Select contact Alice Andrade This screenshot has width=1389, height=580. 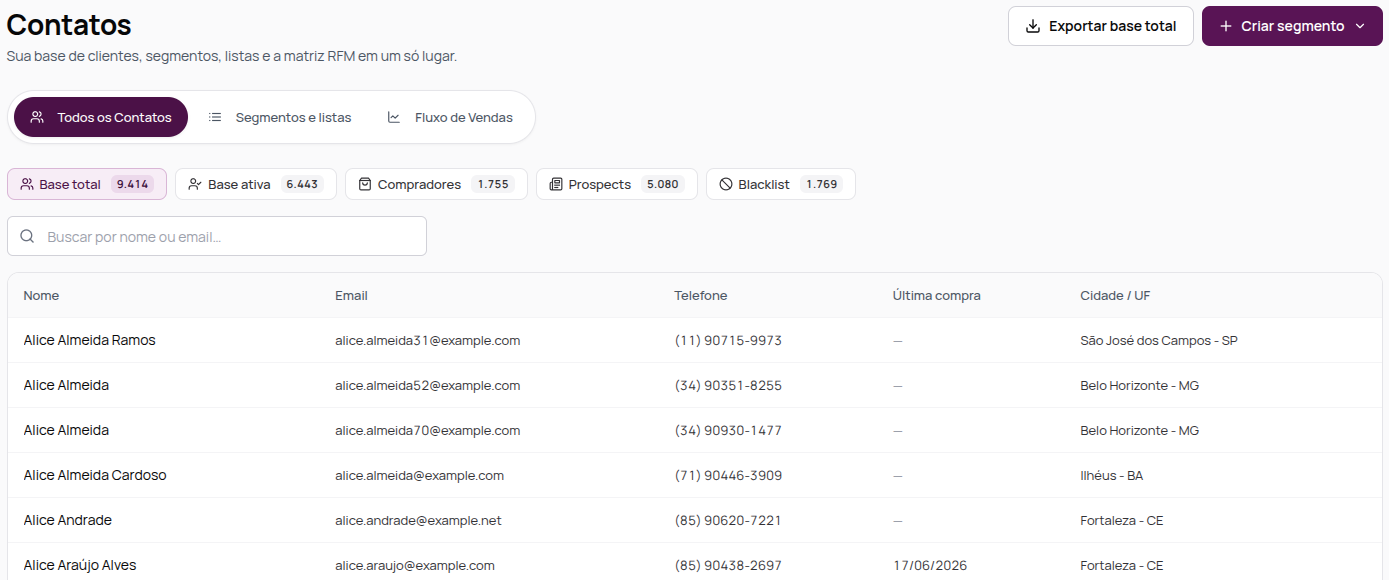(x=68, y=520)
